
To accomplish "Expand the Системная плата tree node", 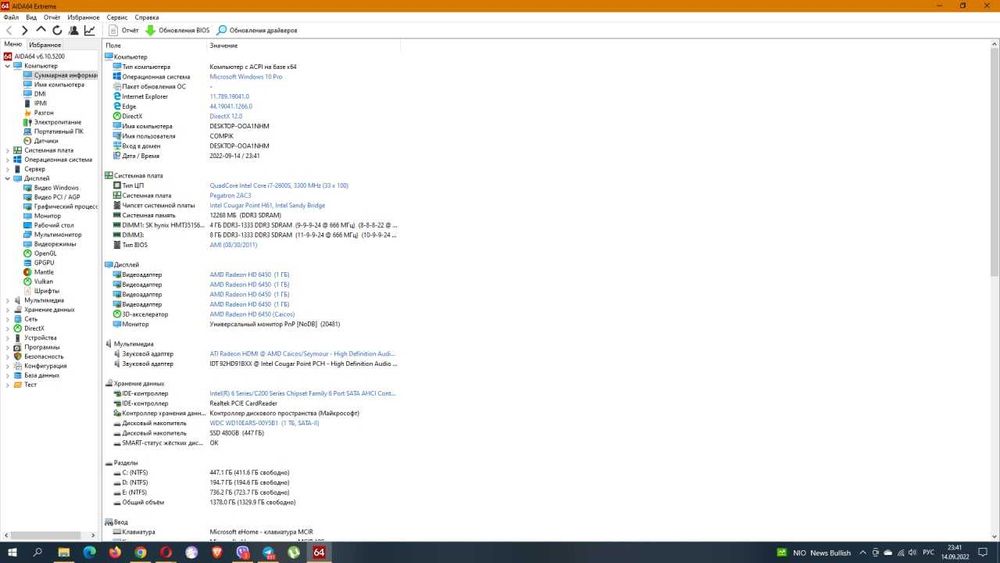I will click(x=8, y=150).
